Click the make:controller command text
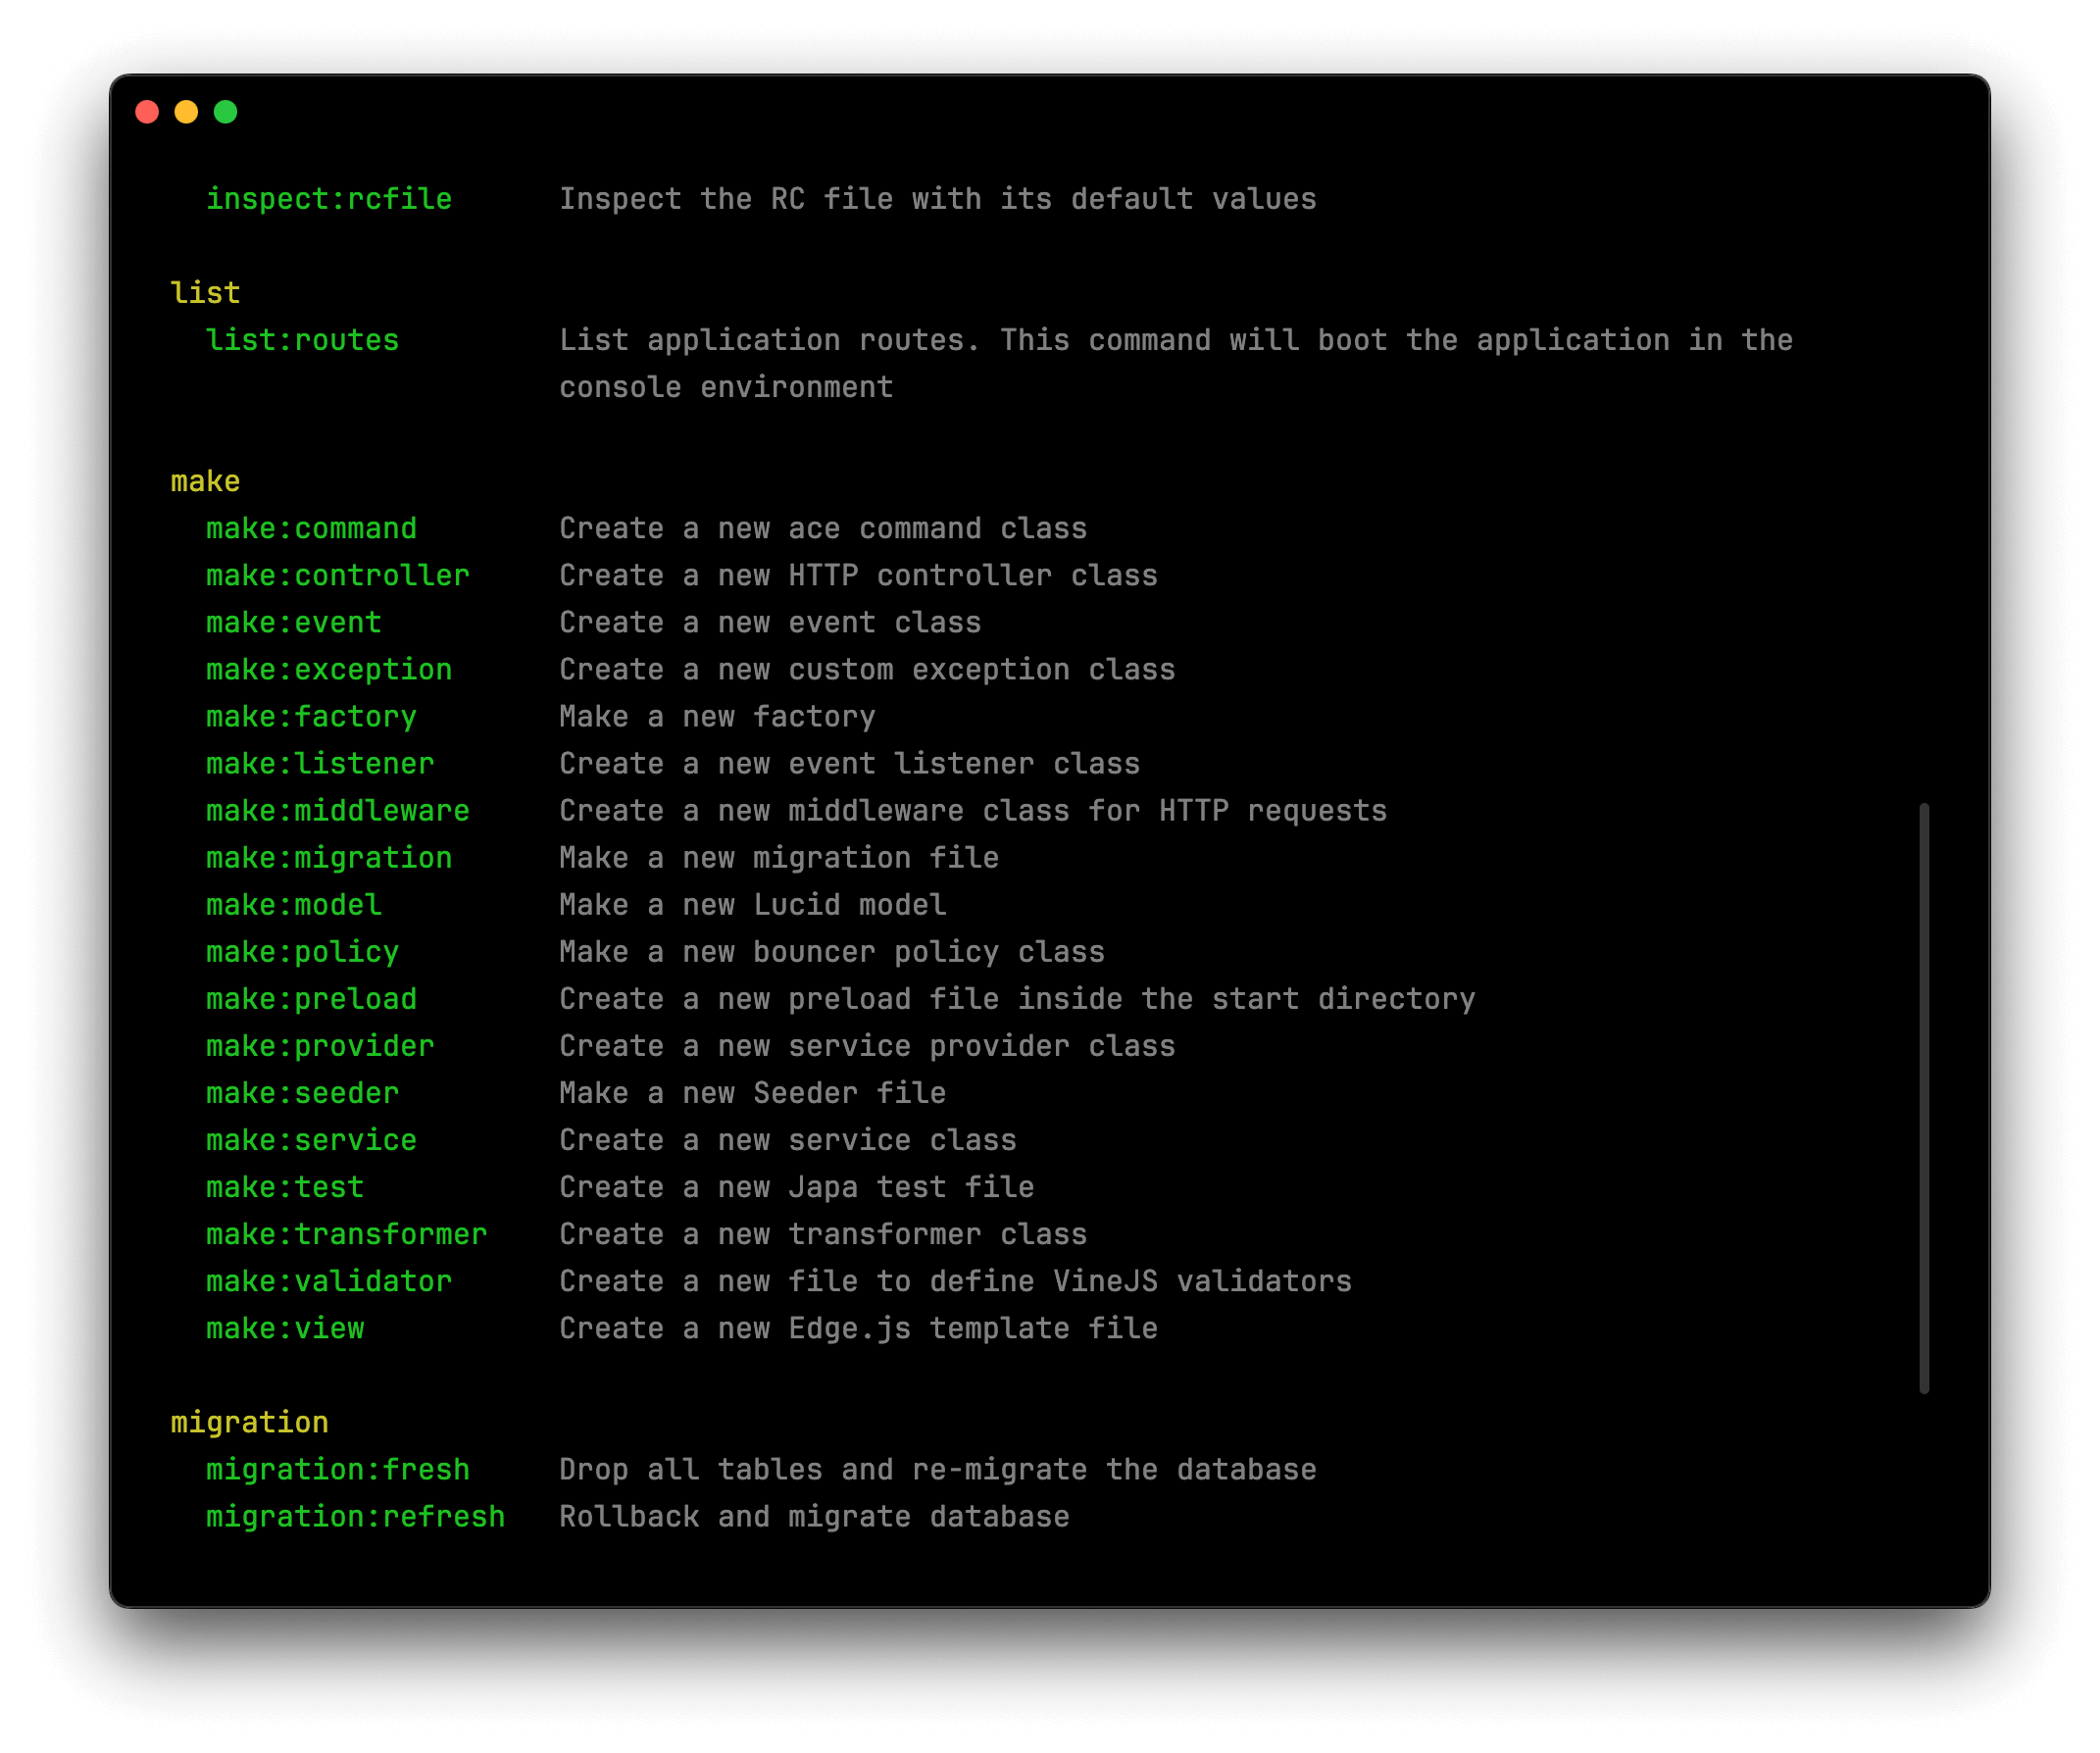The width and height of the screenshot is (2100, 1753). [x=337, y=575]
